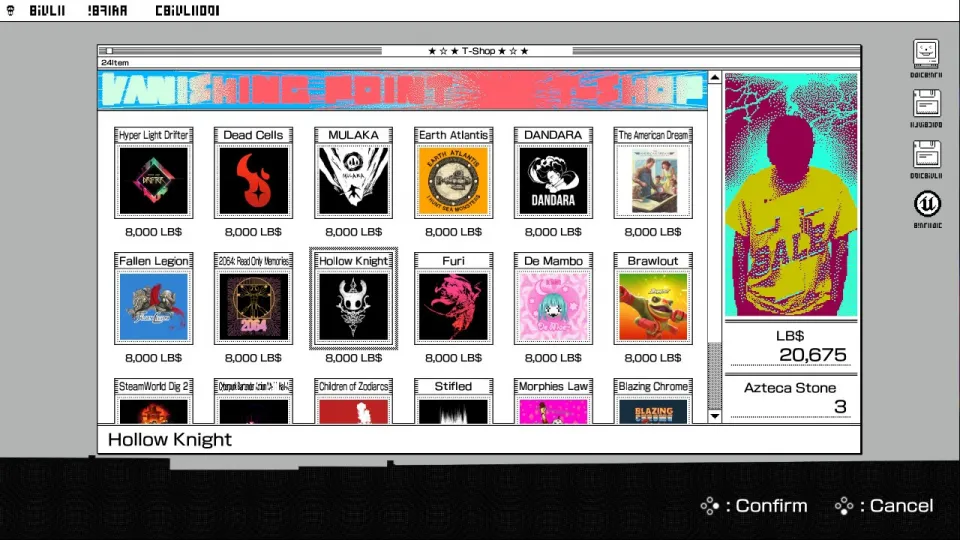960x540 pixels.
Task: Select the Hyper Light Drifter shirt icon
Action: click(x=153, y=181)
